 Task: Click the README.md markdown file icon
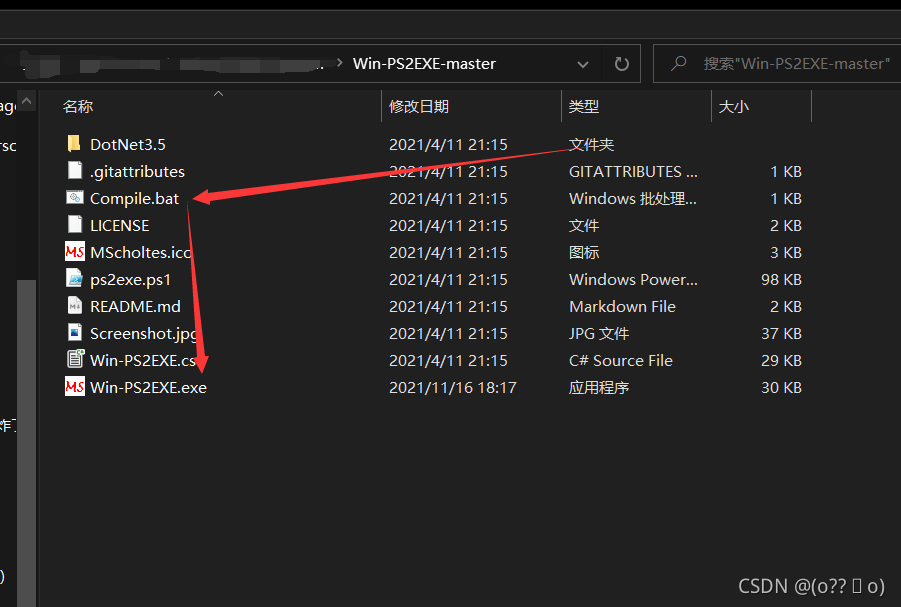pyautogui.click(x=75, y=306)
